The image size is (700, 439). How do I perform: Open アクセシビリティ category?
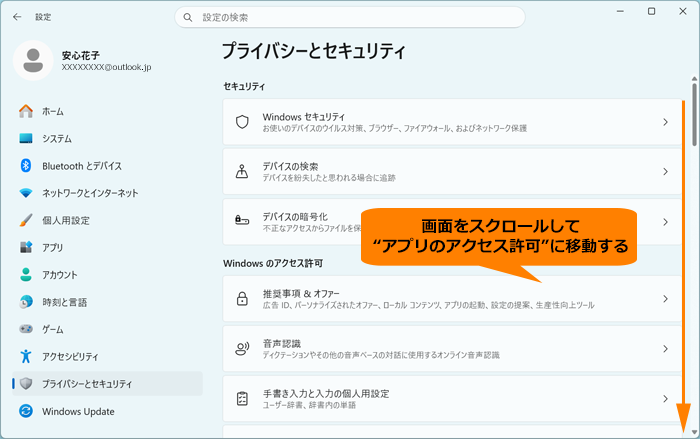point(107,356)
